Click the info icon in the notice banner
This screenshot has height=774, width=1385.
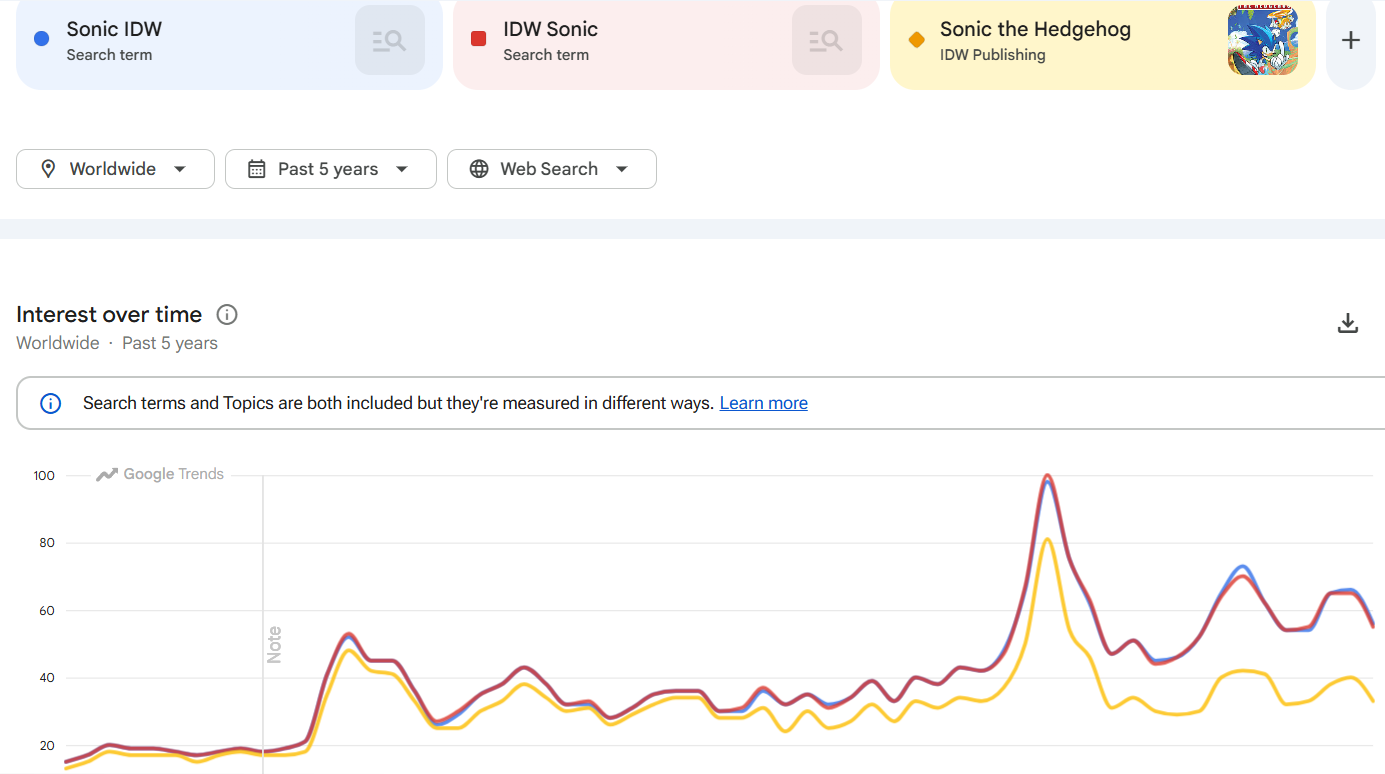tap(50, 403)
